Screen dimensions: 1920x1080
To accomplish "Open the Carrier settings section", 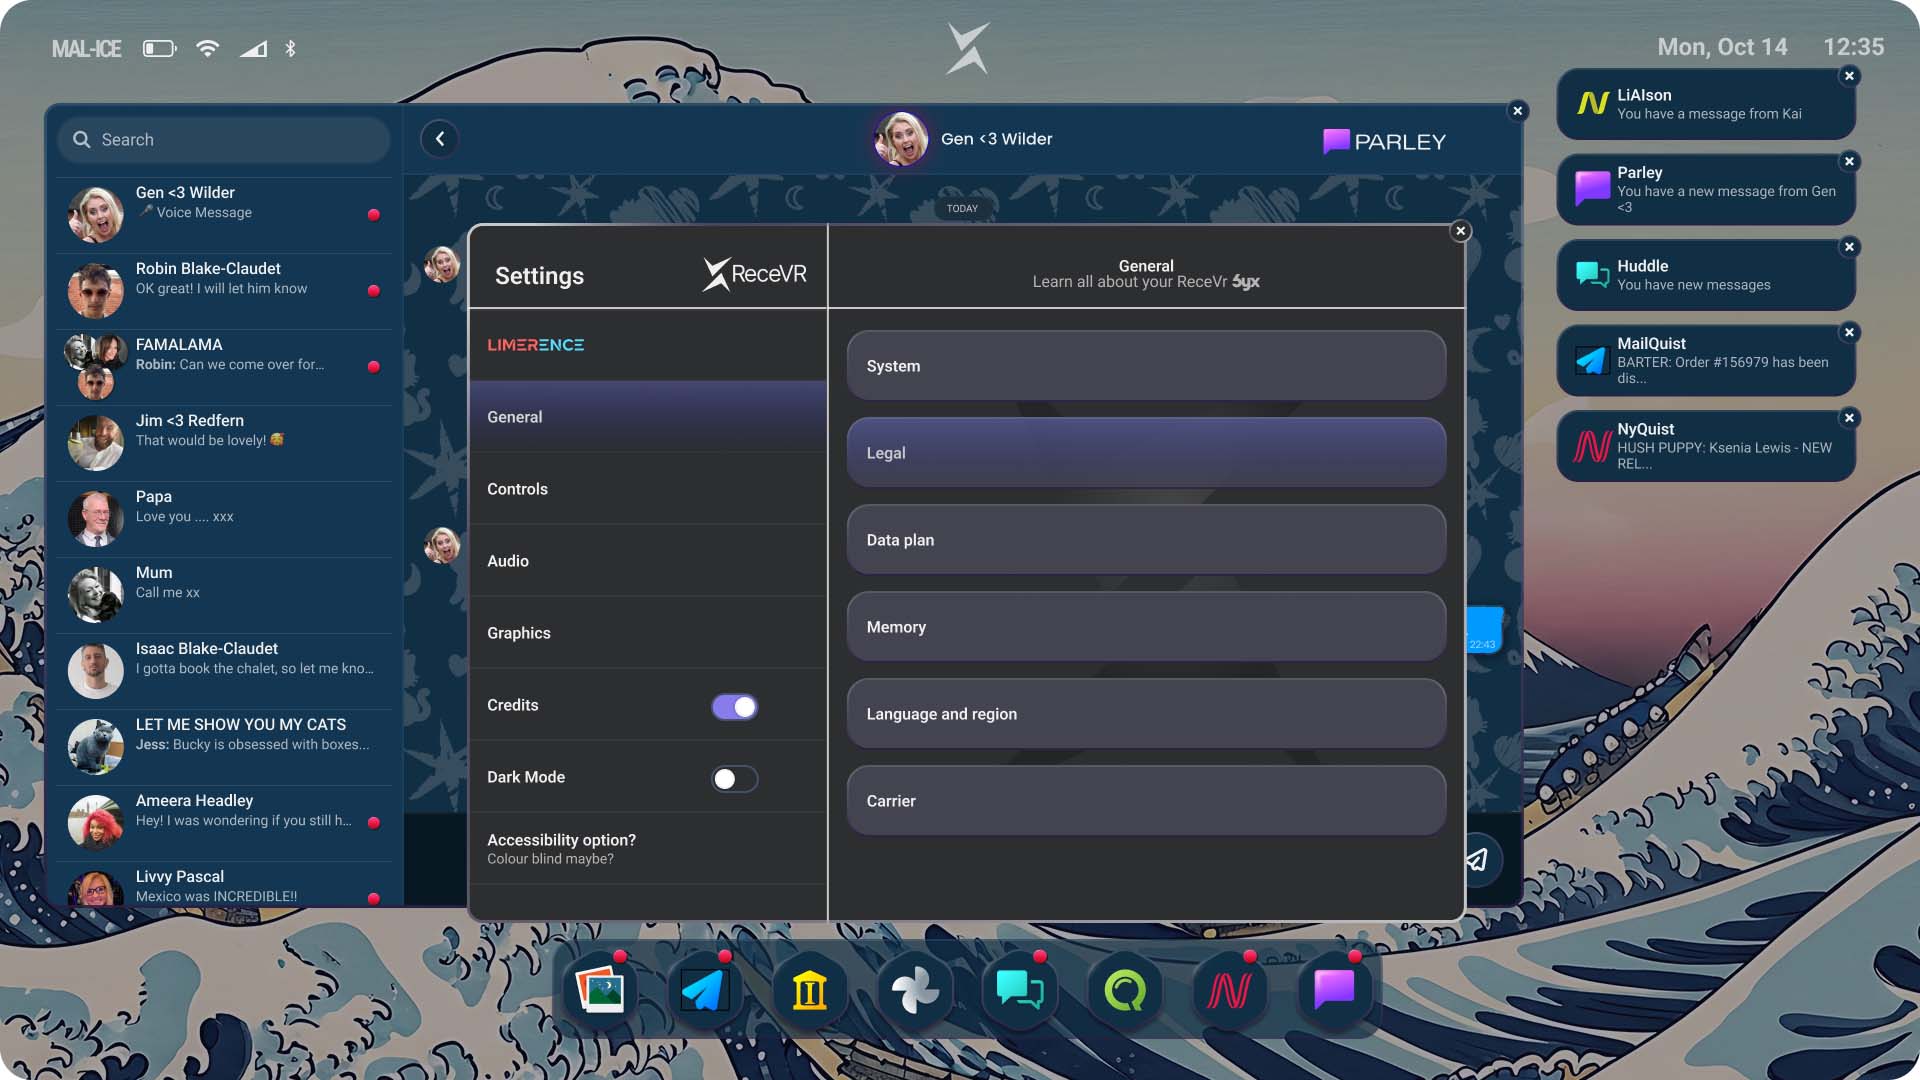I will (1146, 801).
